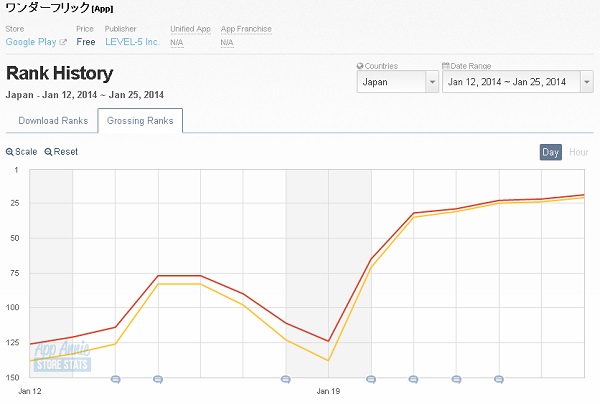Click the comment bubble right after Jan 19
Image resolution: width=600 pixels, height=404 pixels.
coord(371,379)
